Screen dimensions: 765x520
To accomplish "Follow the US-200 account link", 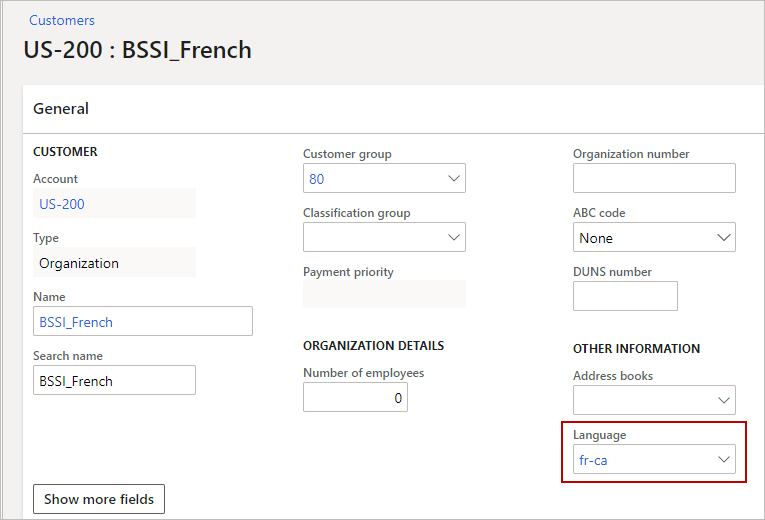I will click(x=62, y=204).
